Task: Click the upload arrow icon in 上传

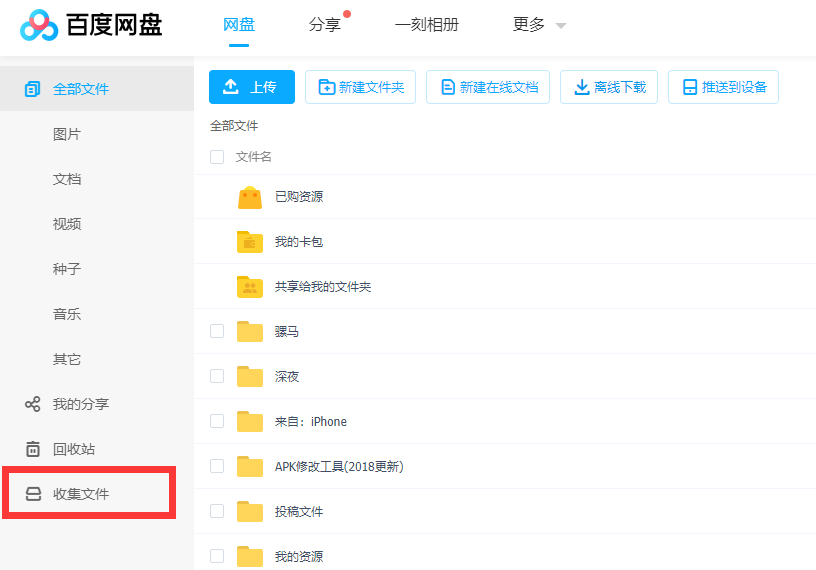Action: [231, 87]
